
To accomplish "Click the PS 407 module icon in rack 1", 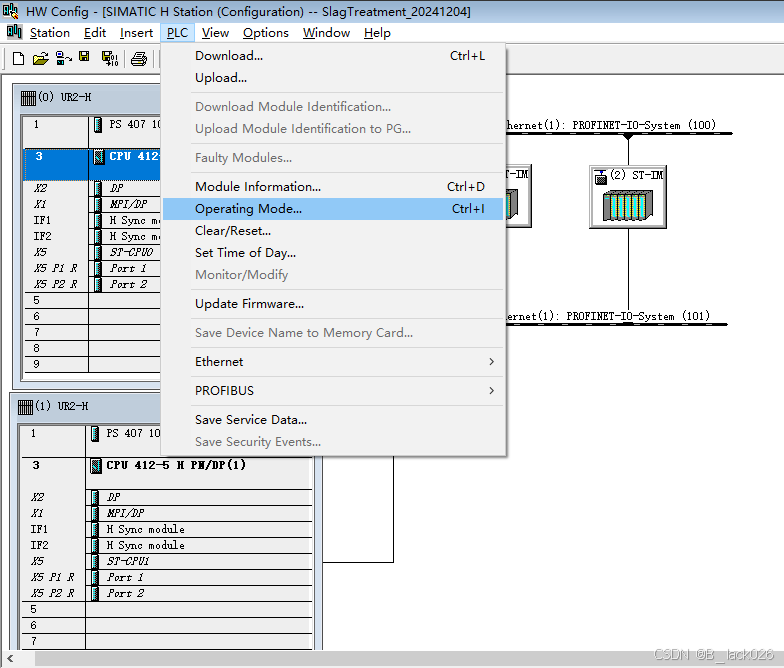I will pyautogui.click(x=94, y=434).
